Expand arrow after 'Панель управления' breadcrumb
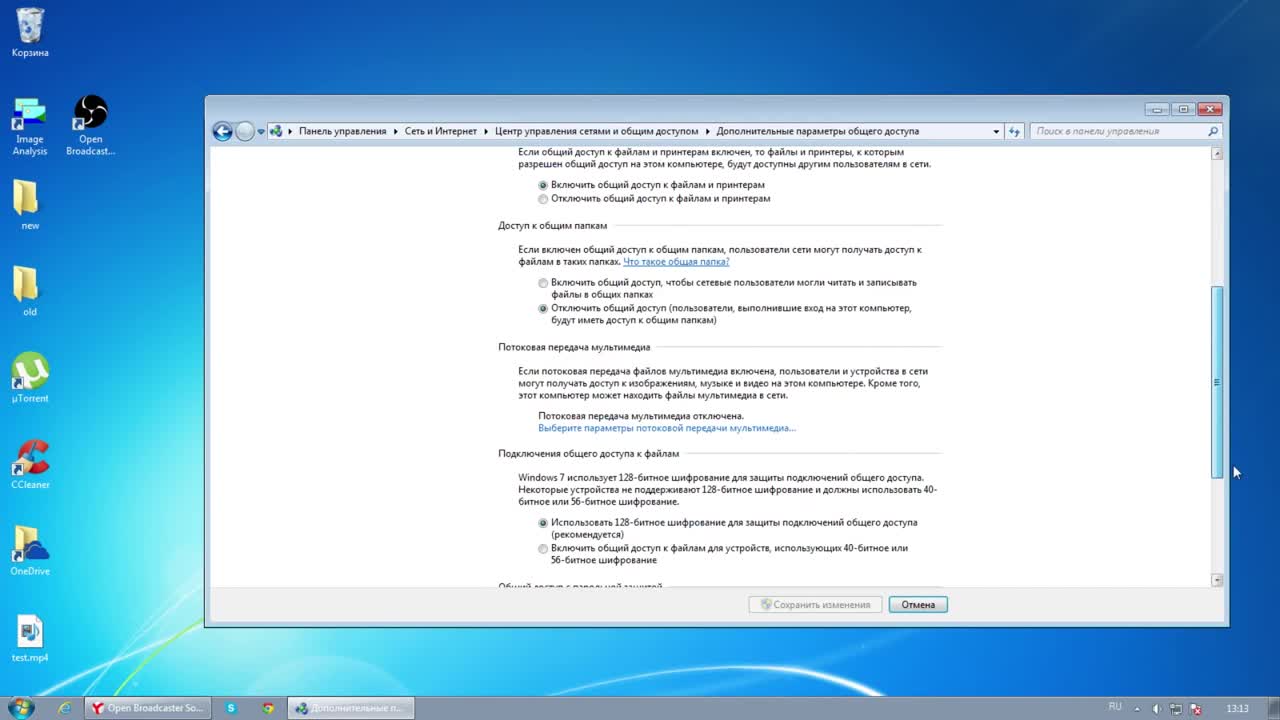Image resolution: width=1280 pixels, height=720 pixels. 395,131
